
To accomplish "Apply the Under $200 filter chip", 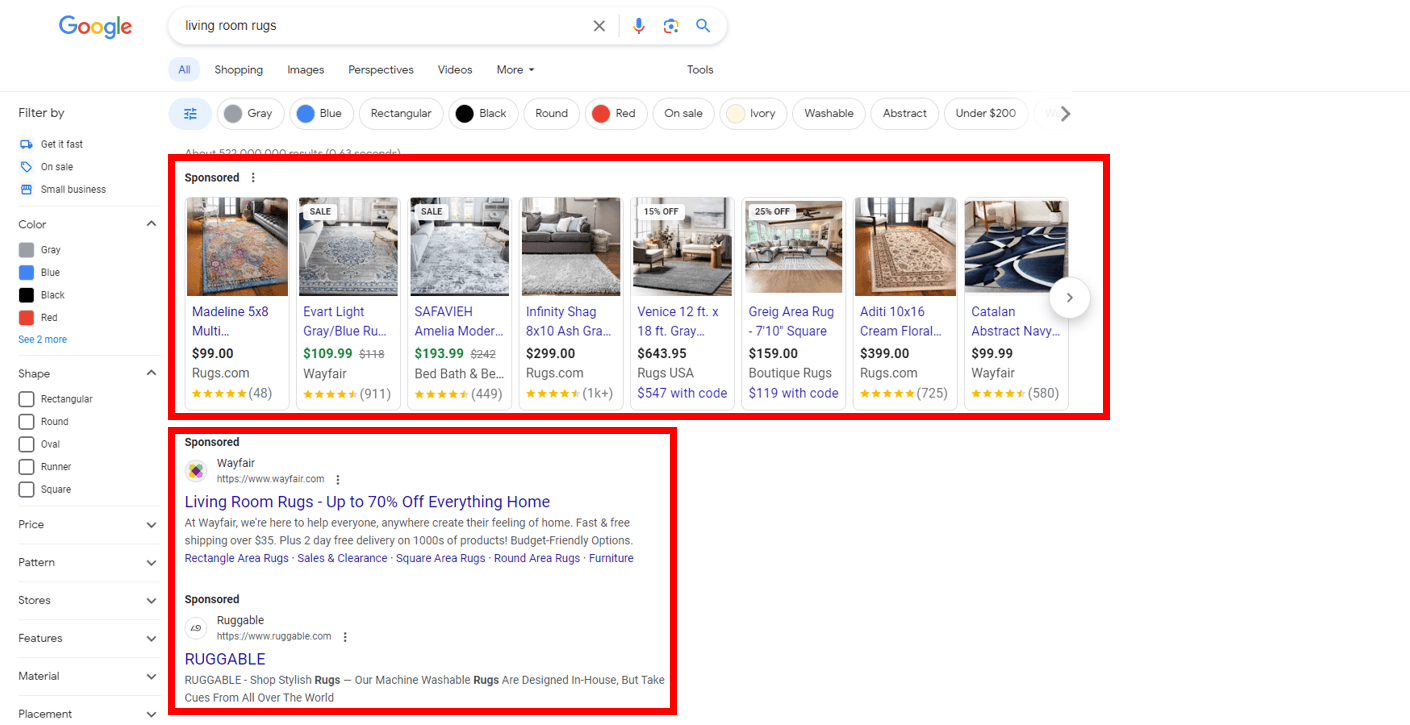I will point(986,114).
